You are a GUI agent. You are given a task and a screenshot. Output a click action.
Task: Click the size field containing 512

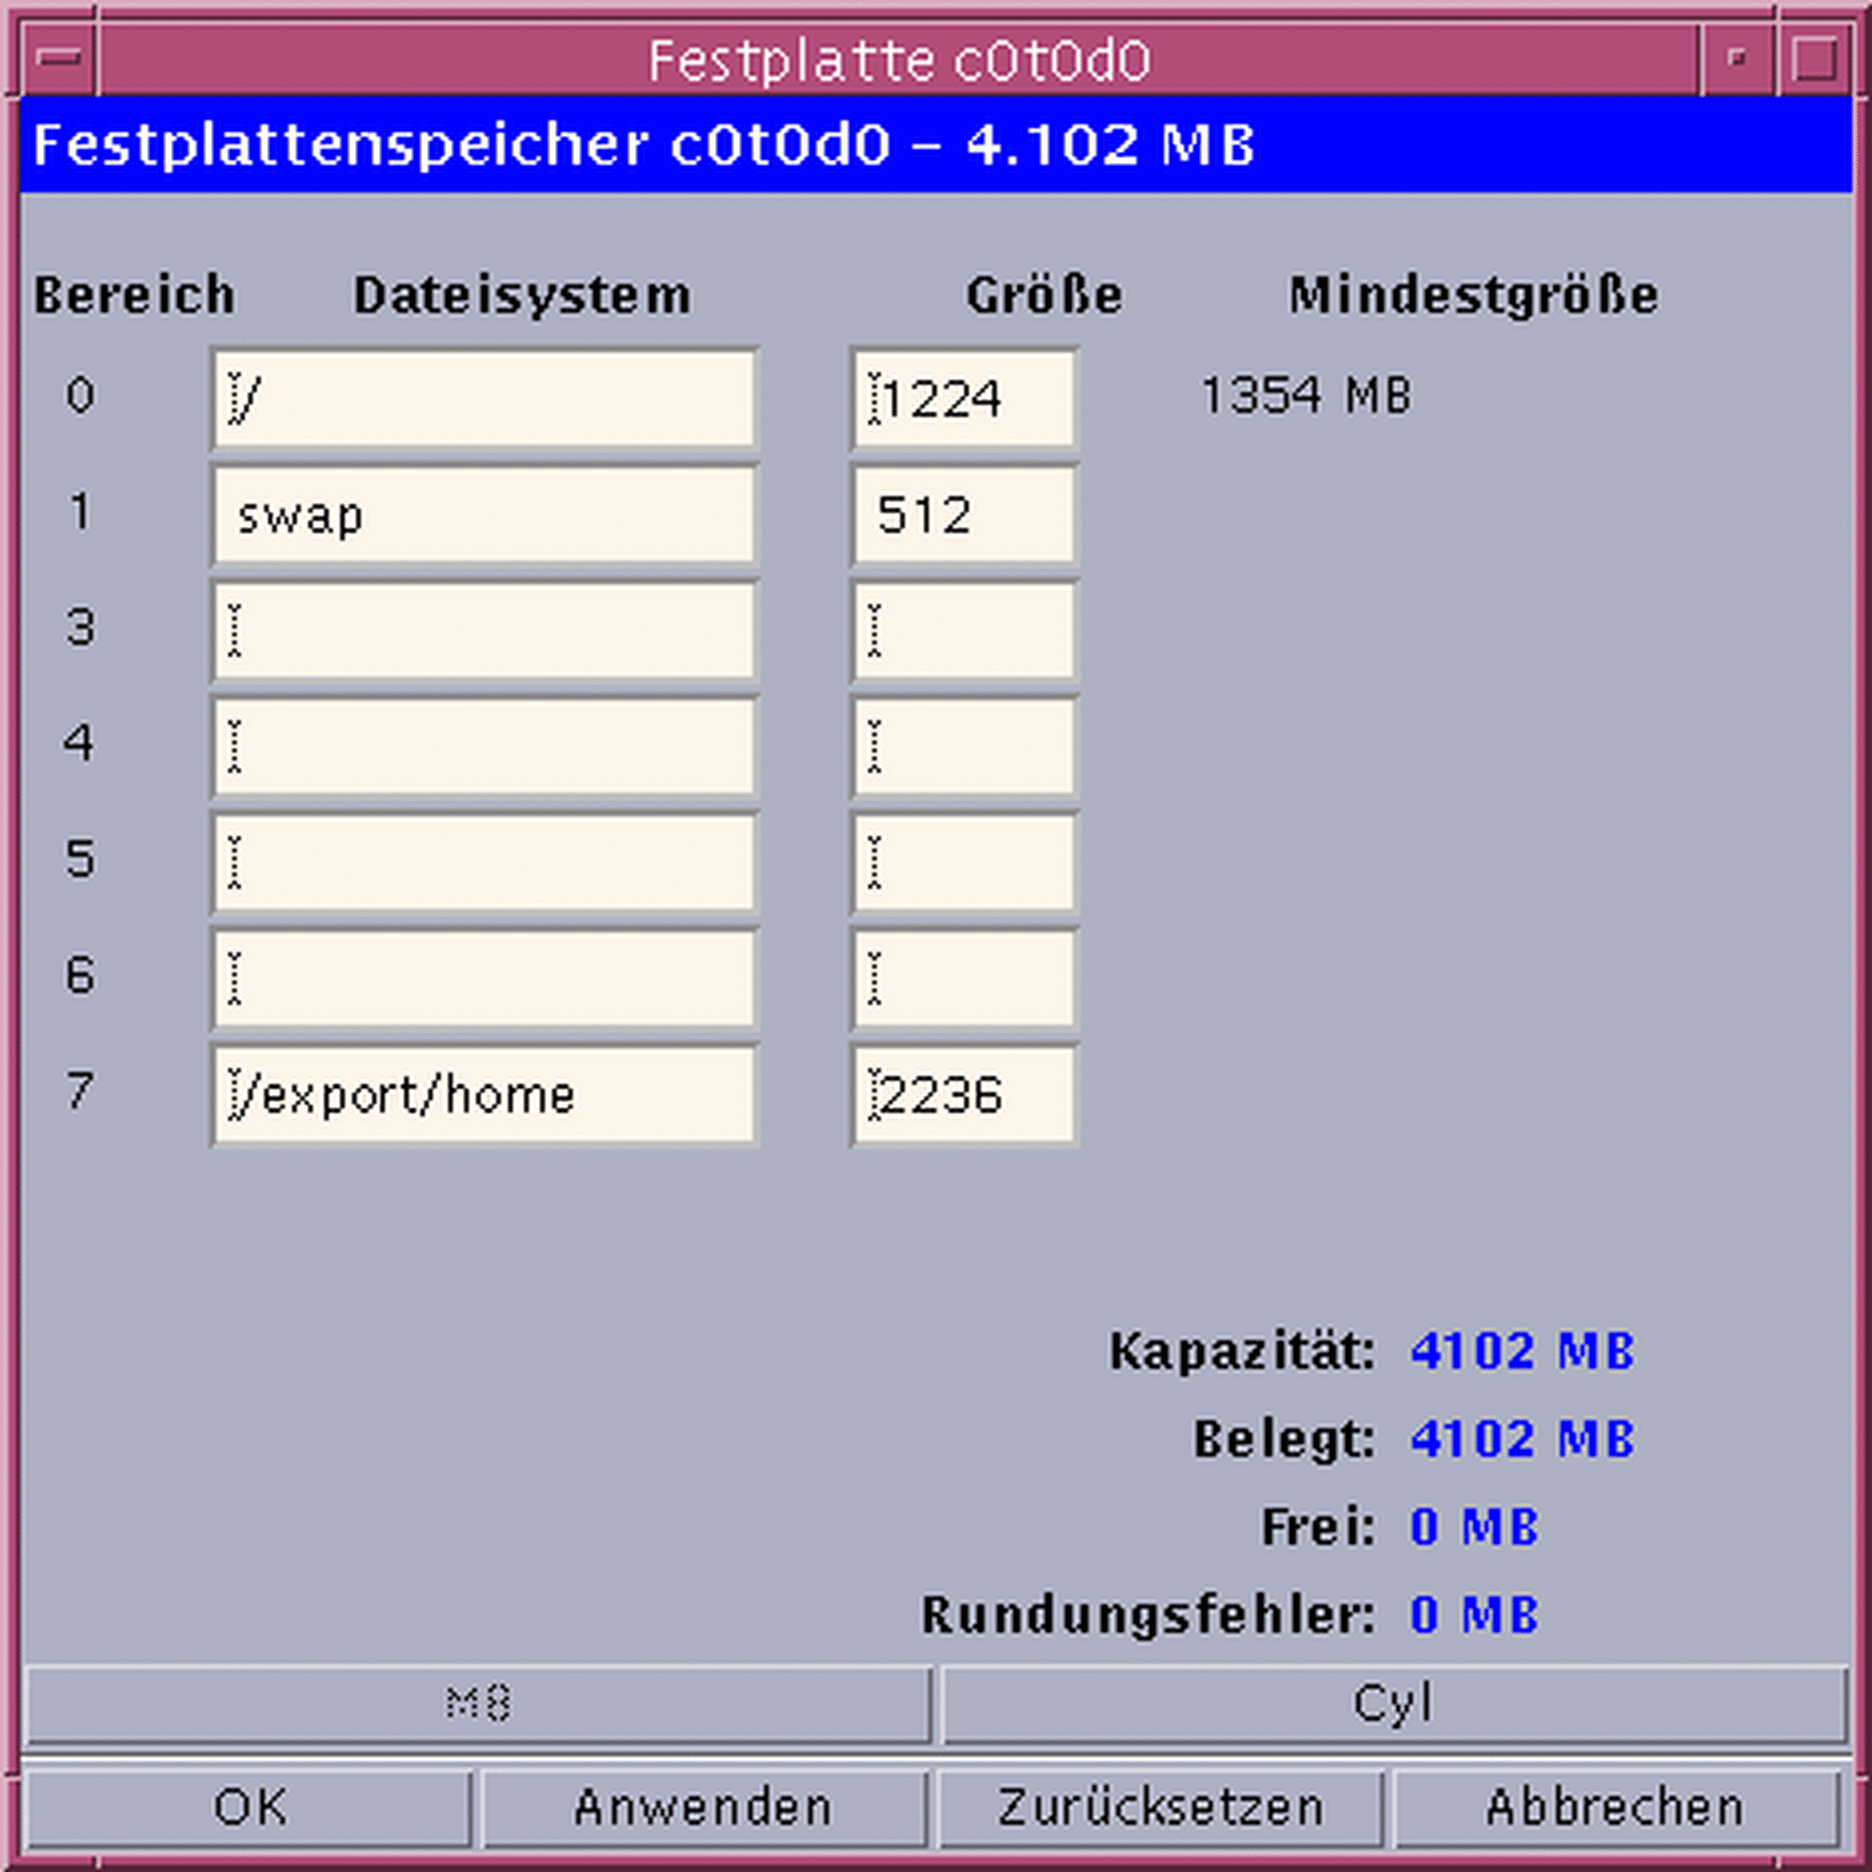pos(964,514)
